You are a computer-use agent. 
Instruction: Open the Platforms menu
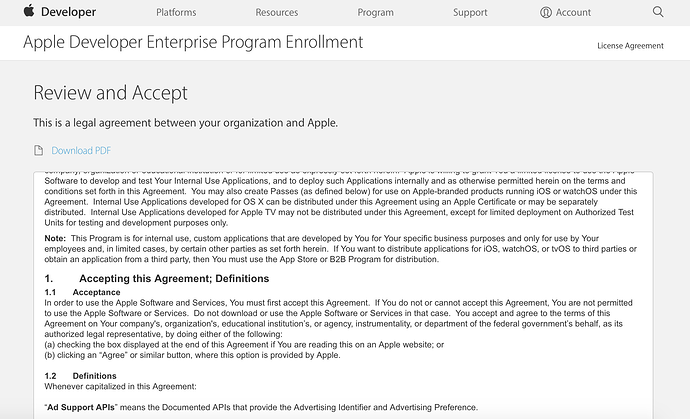click(x=176, y=12)
